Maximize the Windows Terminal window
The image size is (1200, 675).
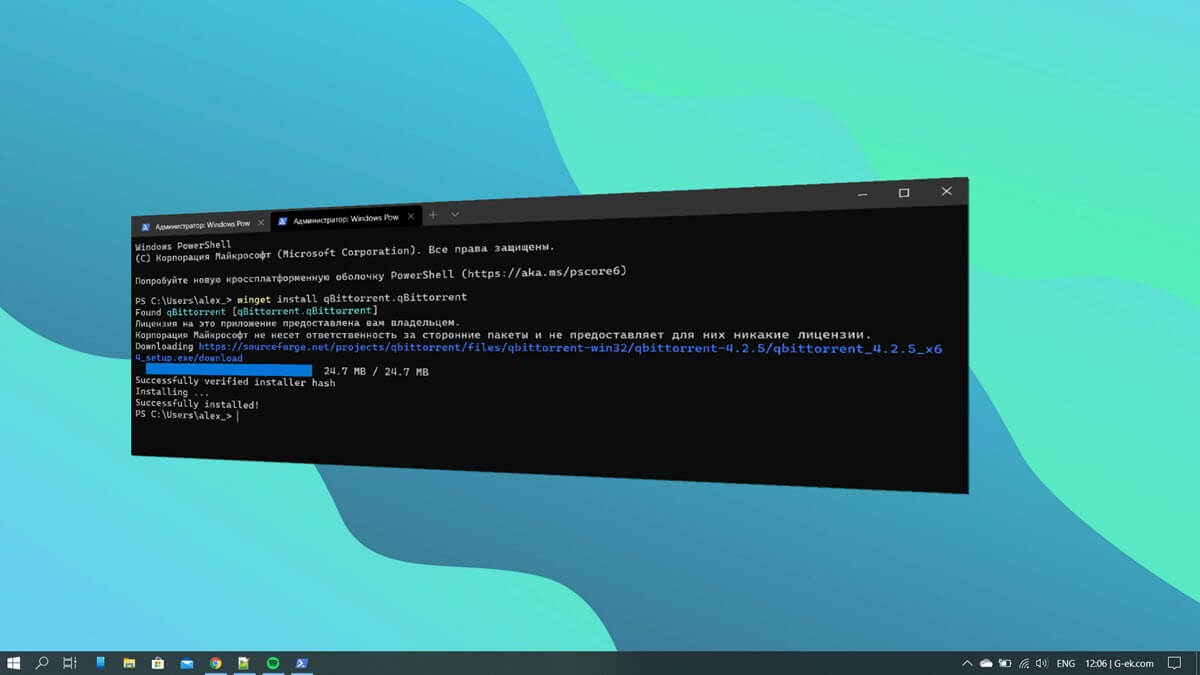pyautogui.click(x=904, y=192)
